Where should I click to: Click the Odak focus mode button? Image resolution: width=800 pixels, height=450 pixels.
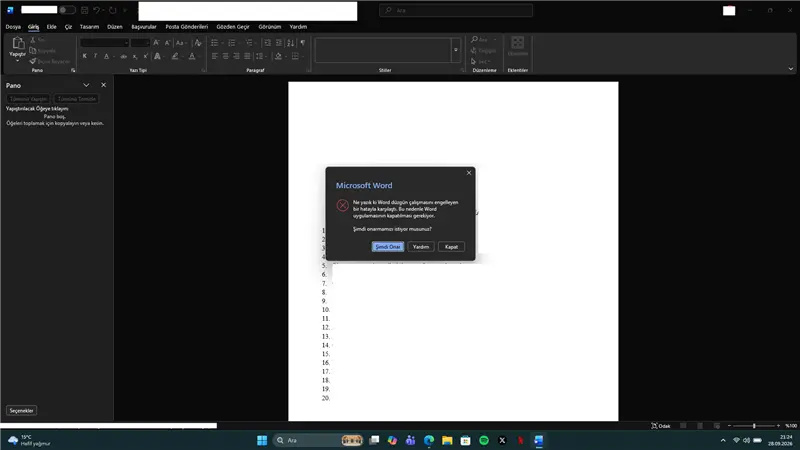tap(661, 426)
